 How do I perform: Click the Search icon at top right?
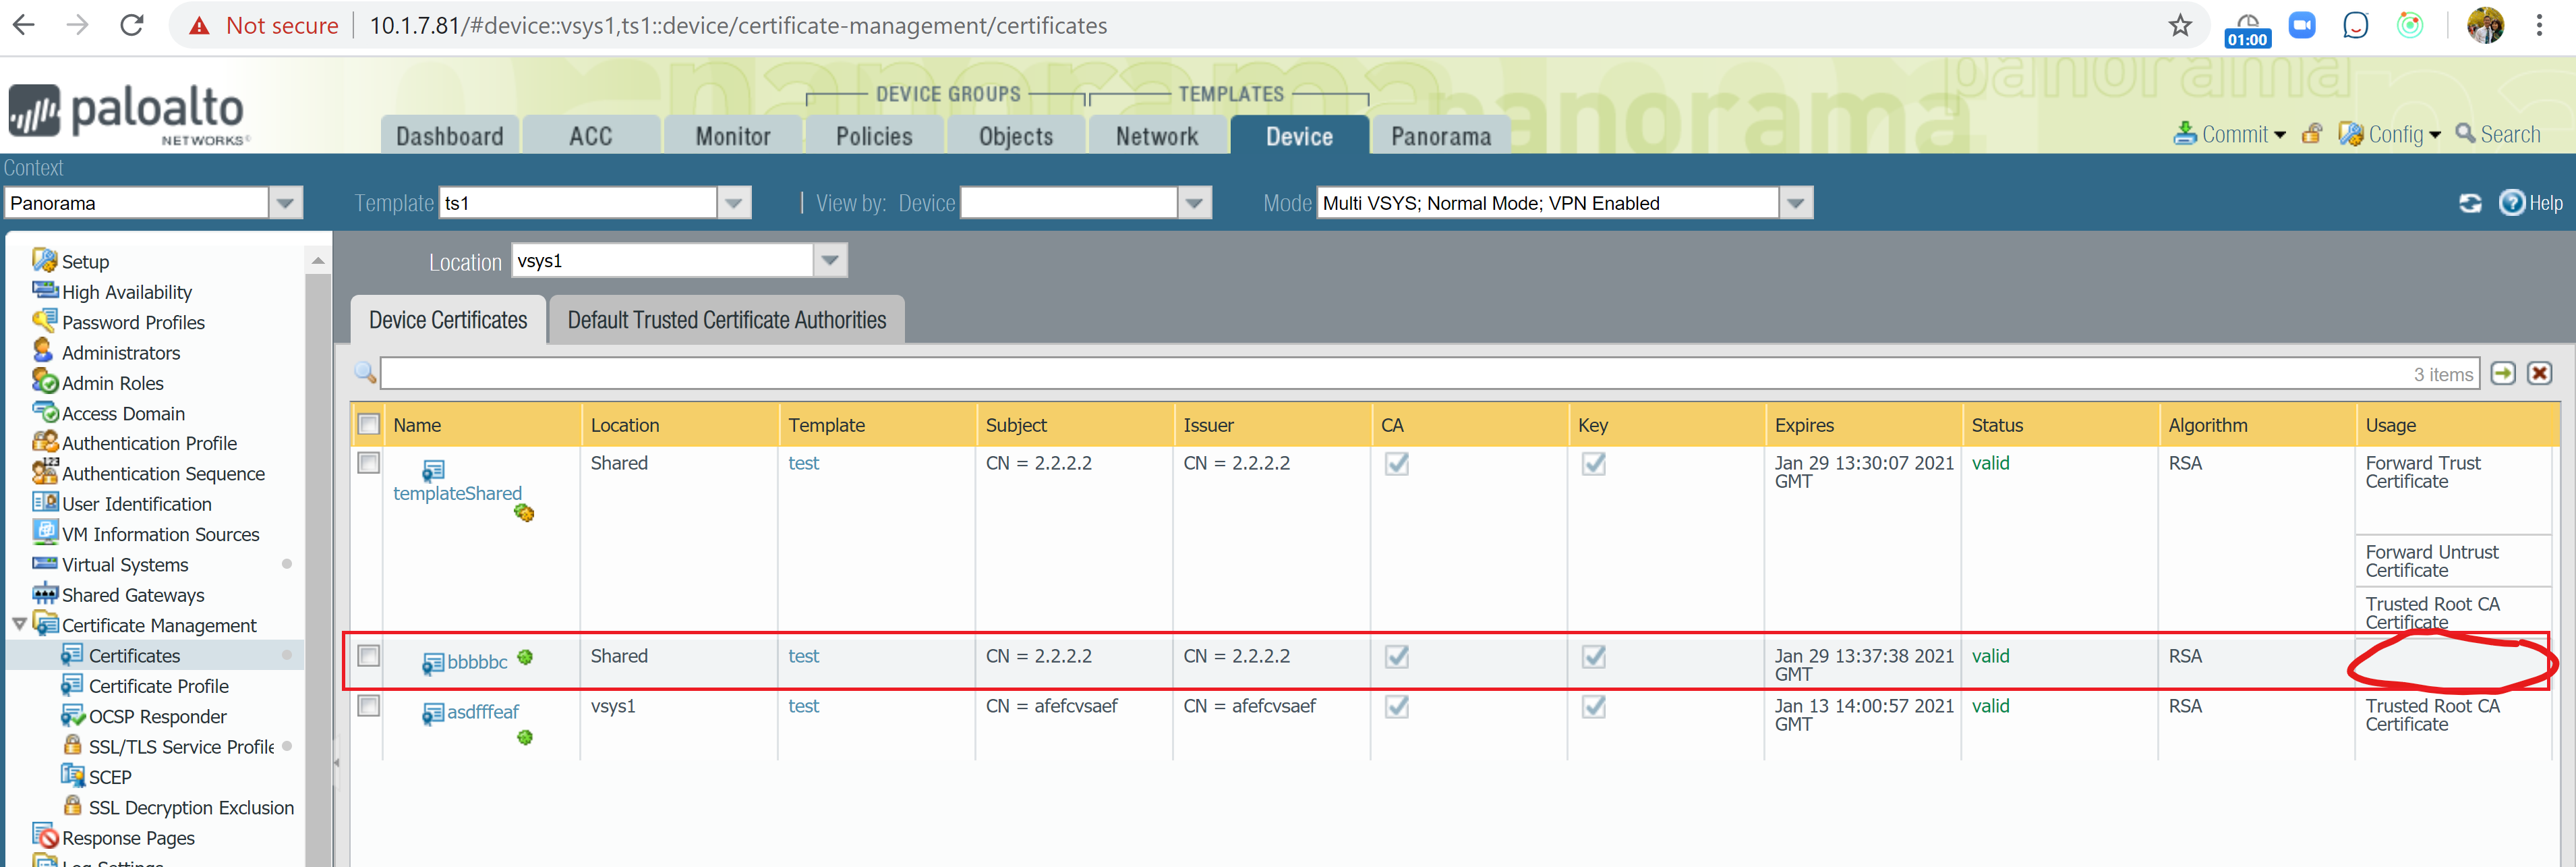click(x=2500, y=133)
